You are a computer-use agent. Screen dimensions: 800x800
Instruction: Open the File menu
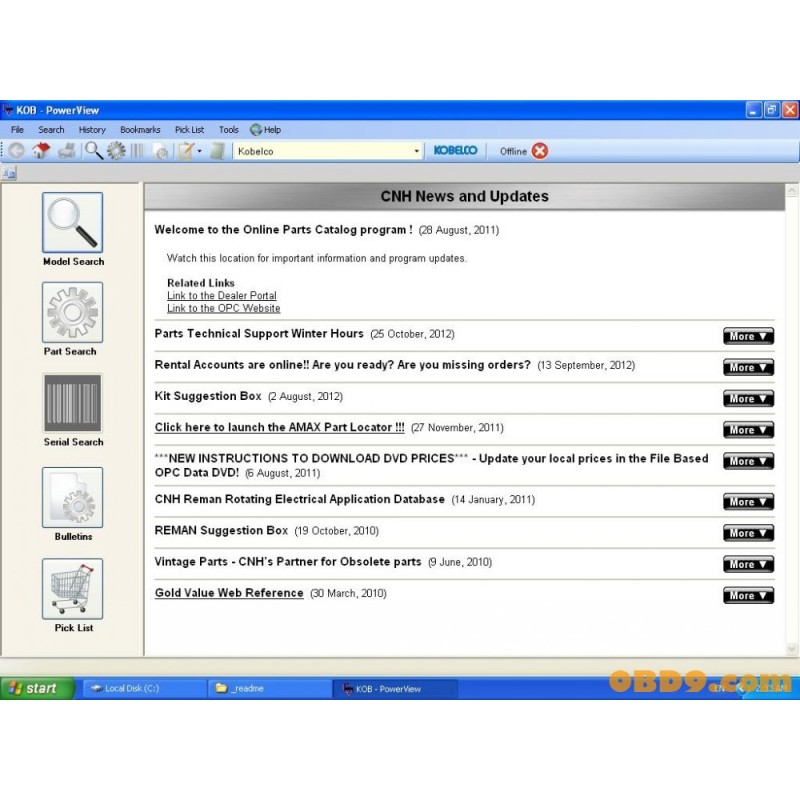[17, 130]
